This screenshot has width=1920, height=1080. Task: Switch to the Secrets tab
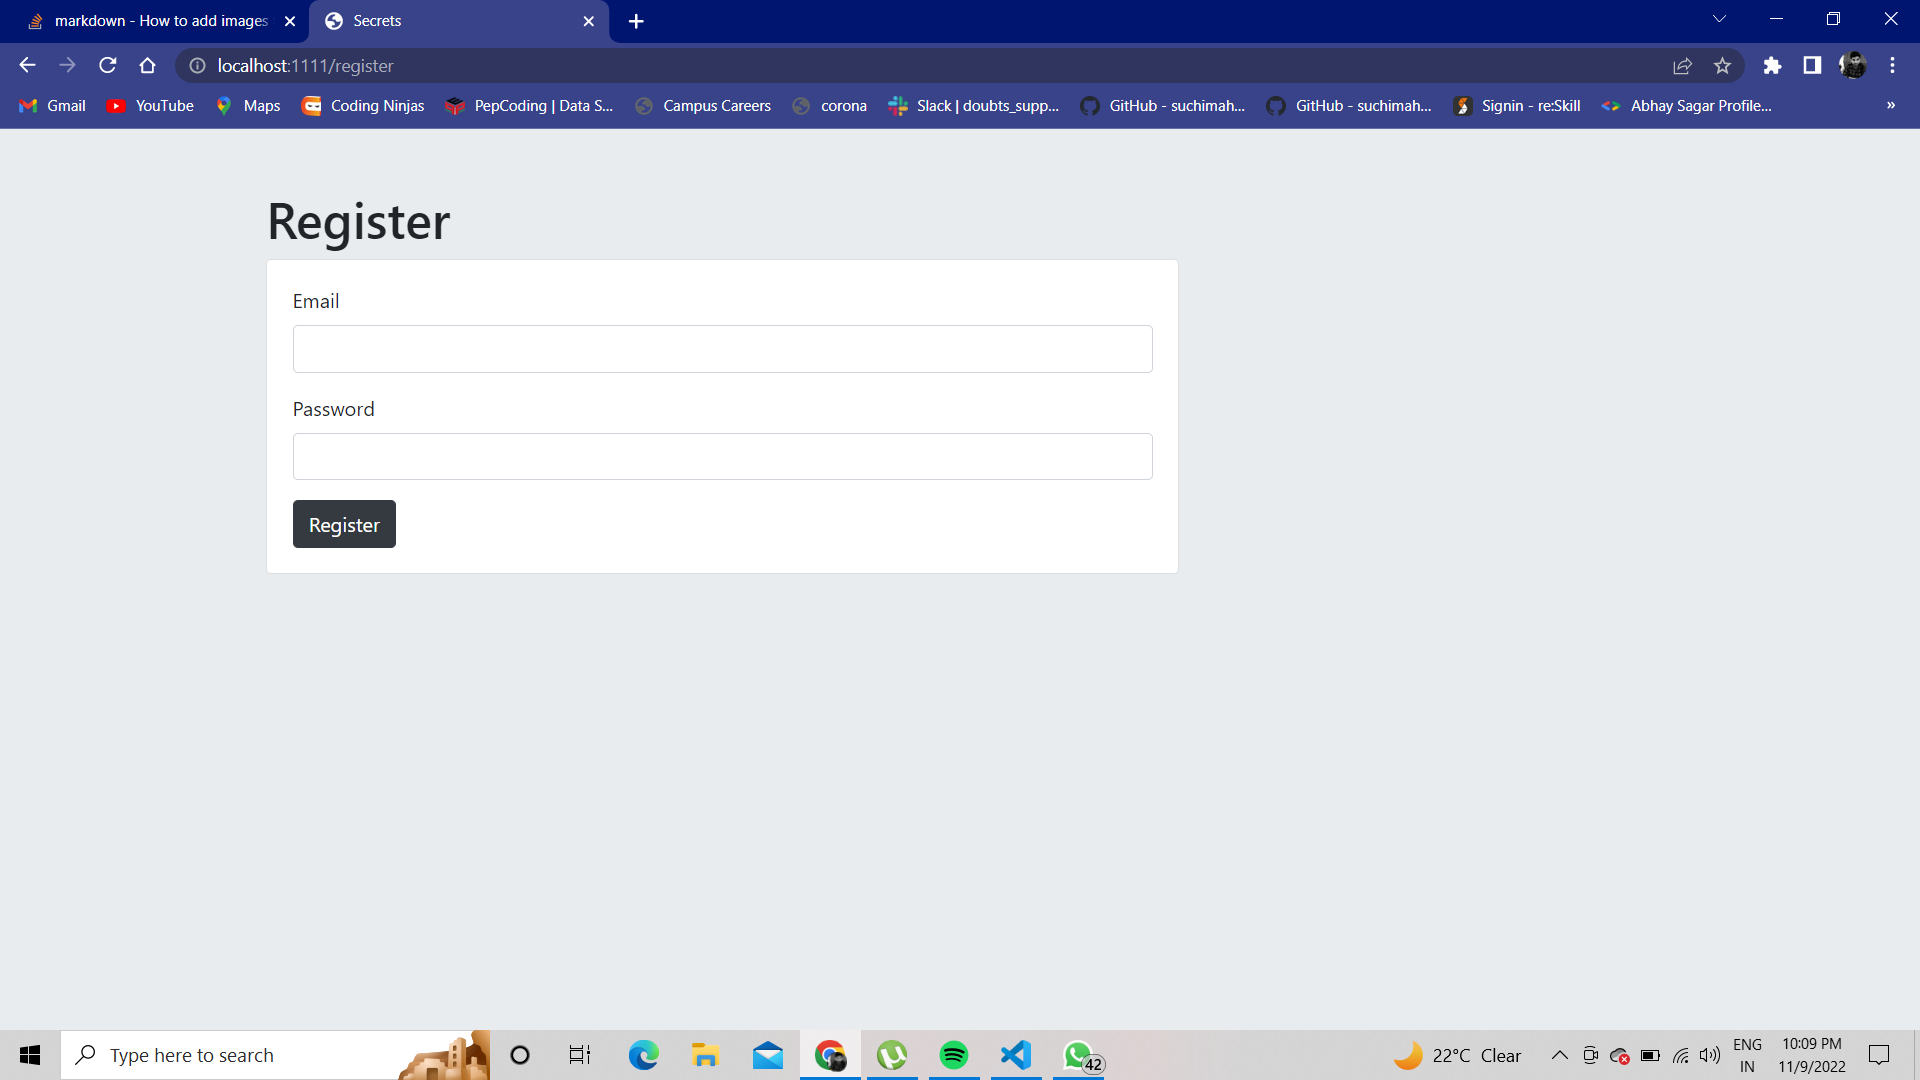pyautogui.click(x=459, y=21)
